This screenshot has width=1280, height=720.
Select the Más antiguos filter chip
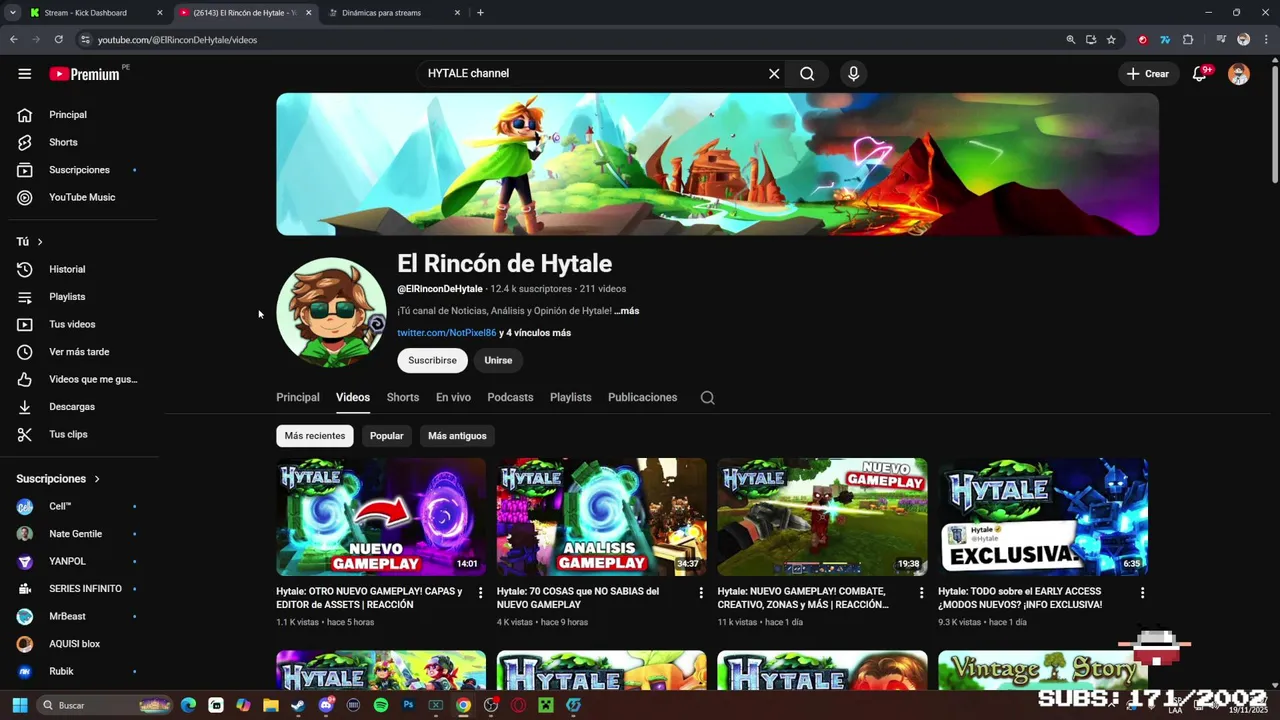coord(457,436)
